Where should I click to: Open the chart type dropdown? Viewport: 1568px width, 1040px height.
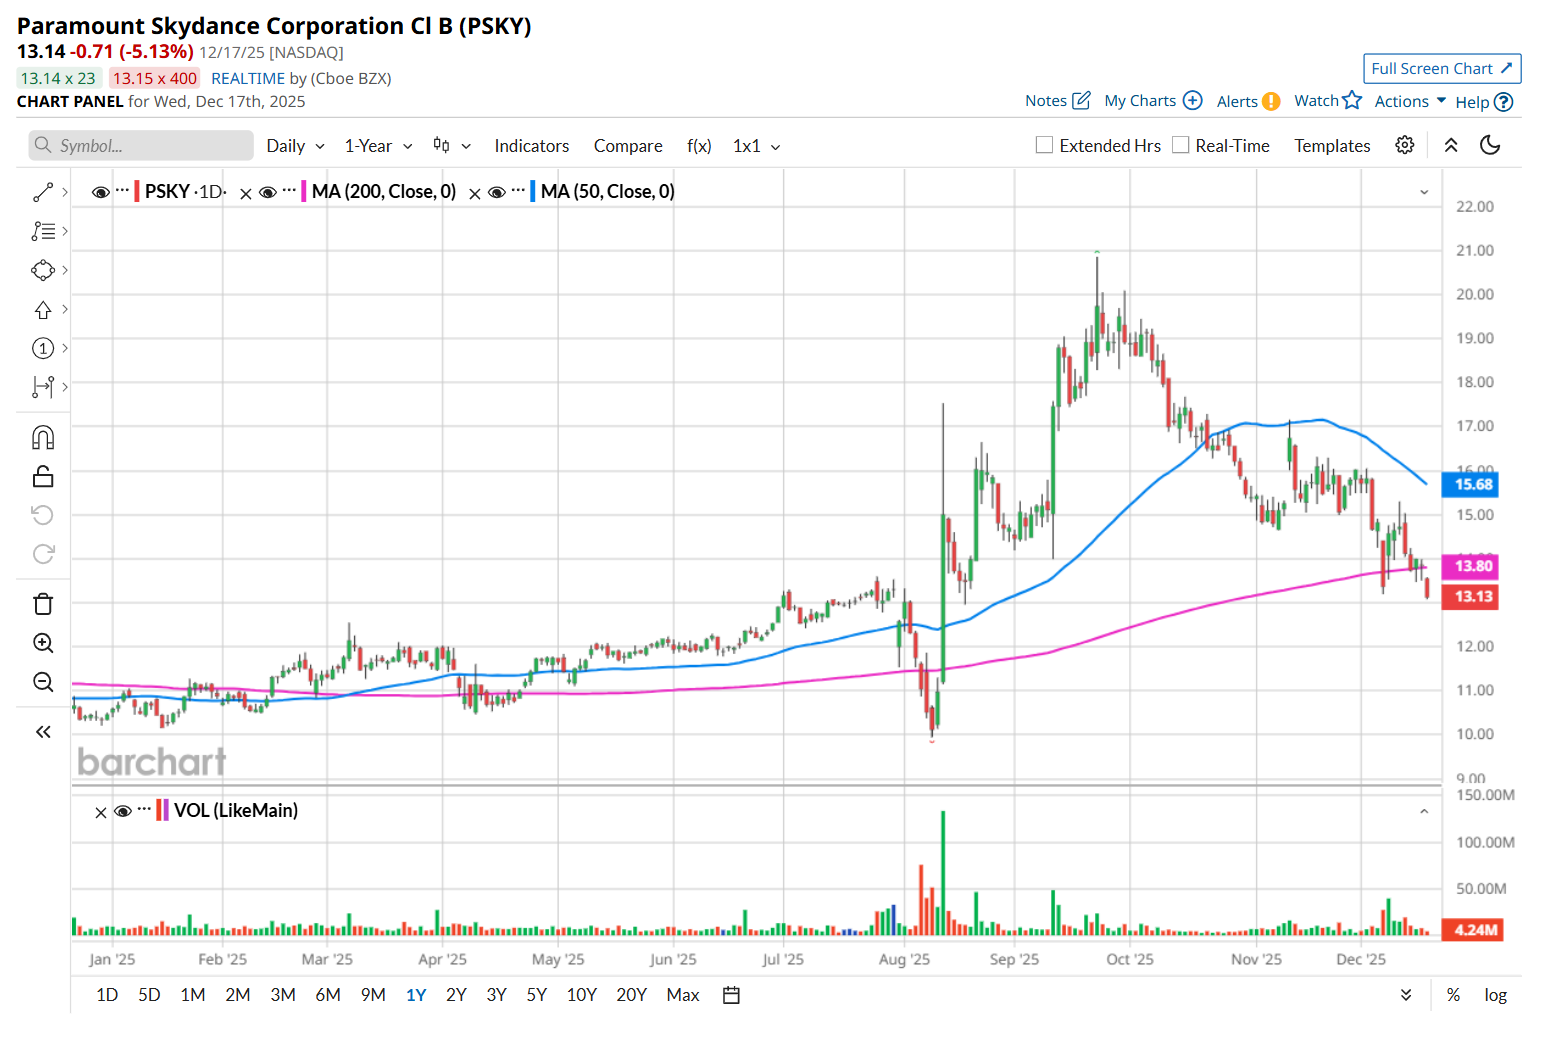(x=451, y=146)
